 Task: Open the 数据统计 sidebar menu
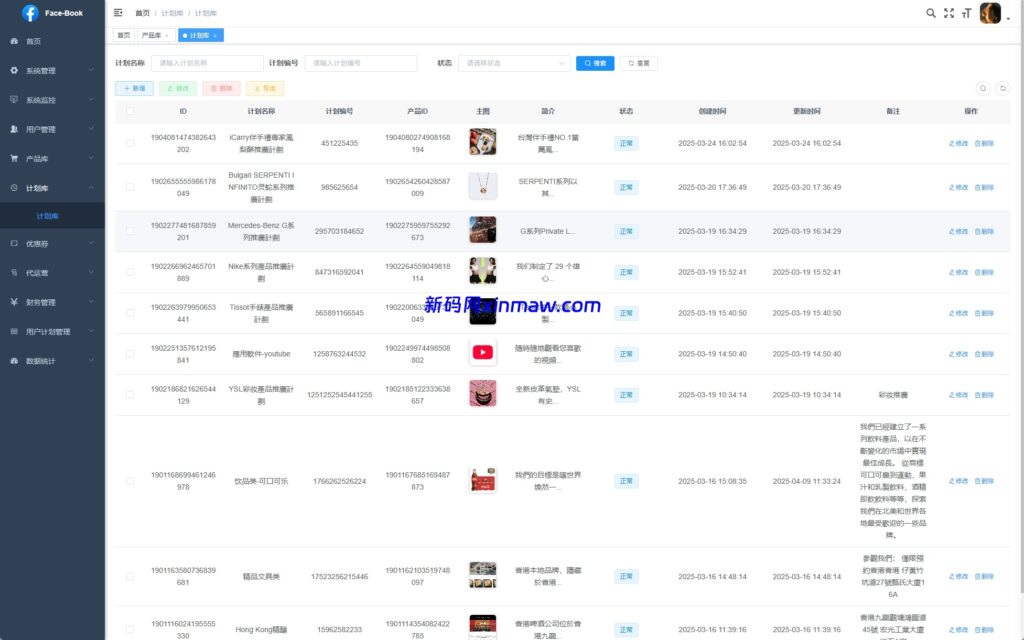tap(52, 359)
